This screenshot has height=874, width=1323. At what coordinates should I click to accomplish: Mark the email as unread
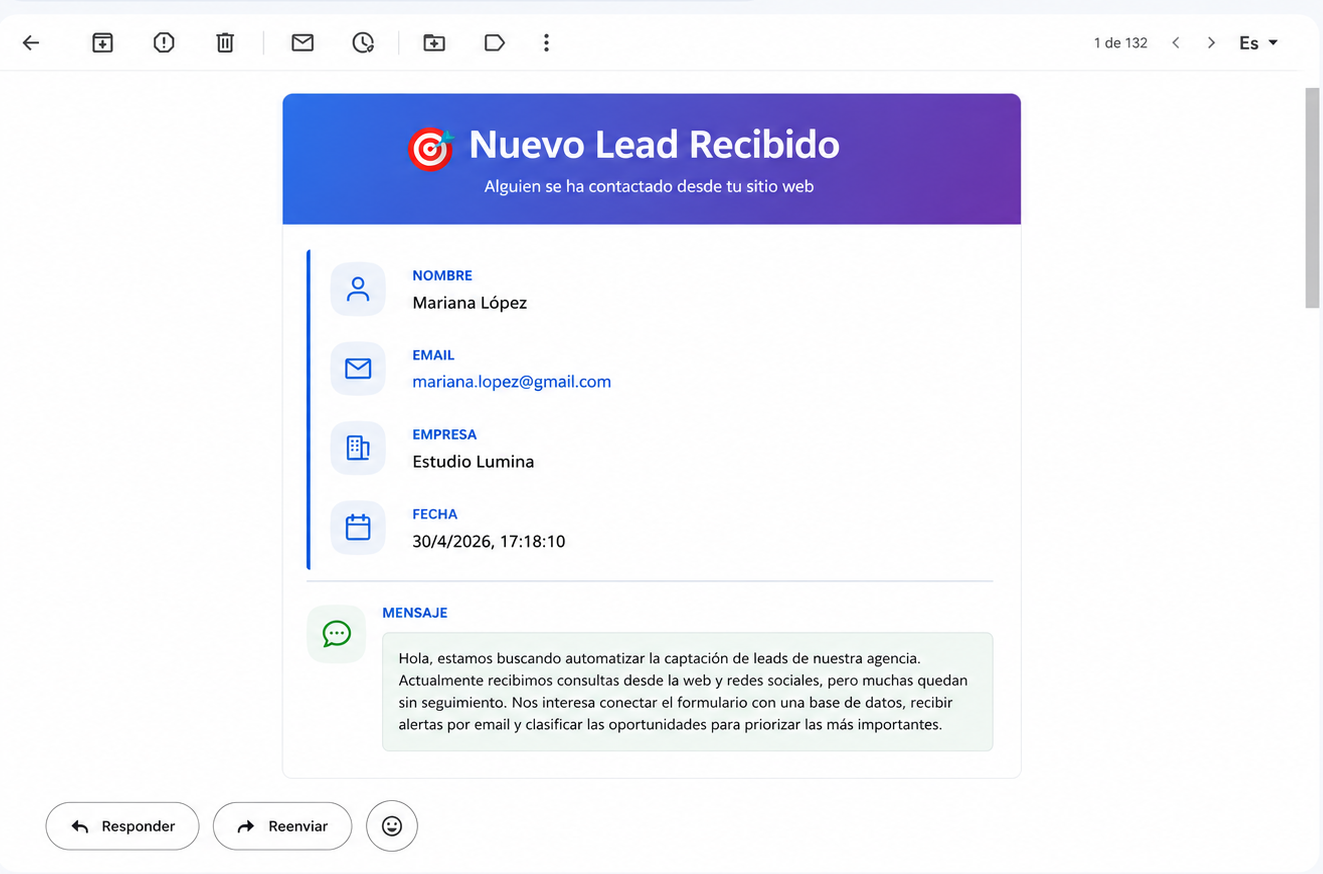click(x=302, y=43)
